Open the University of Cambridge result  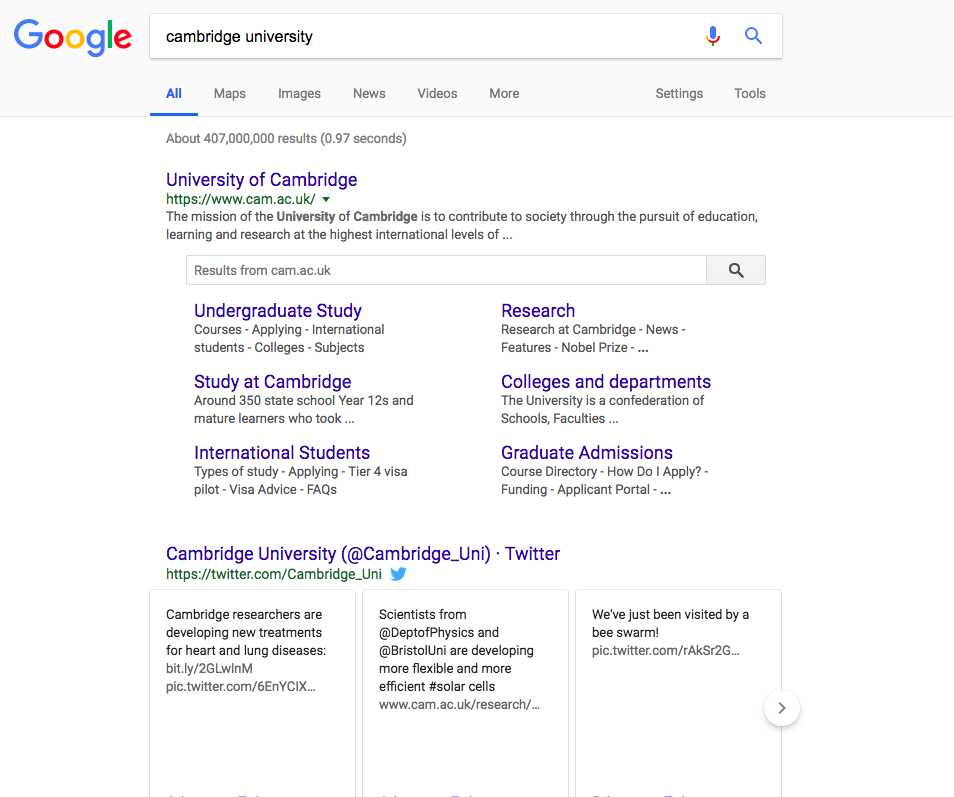(x=261, y=180)
